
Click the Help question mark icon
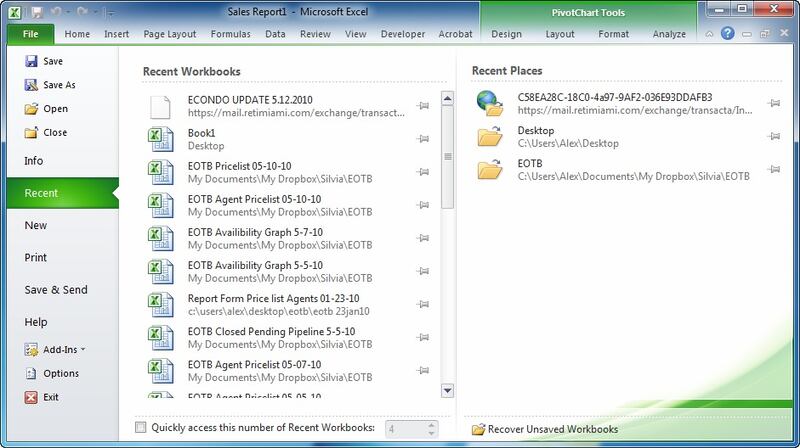click(727, 33)
